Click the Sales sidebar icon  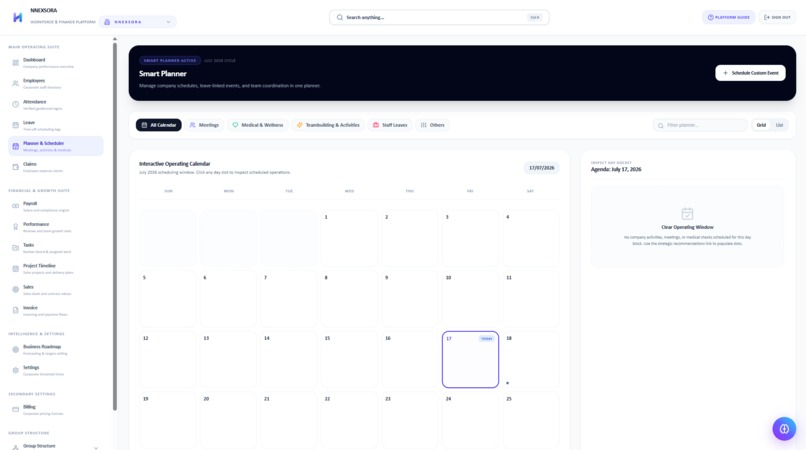[x=15, y=290]
